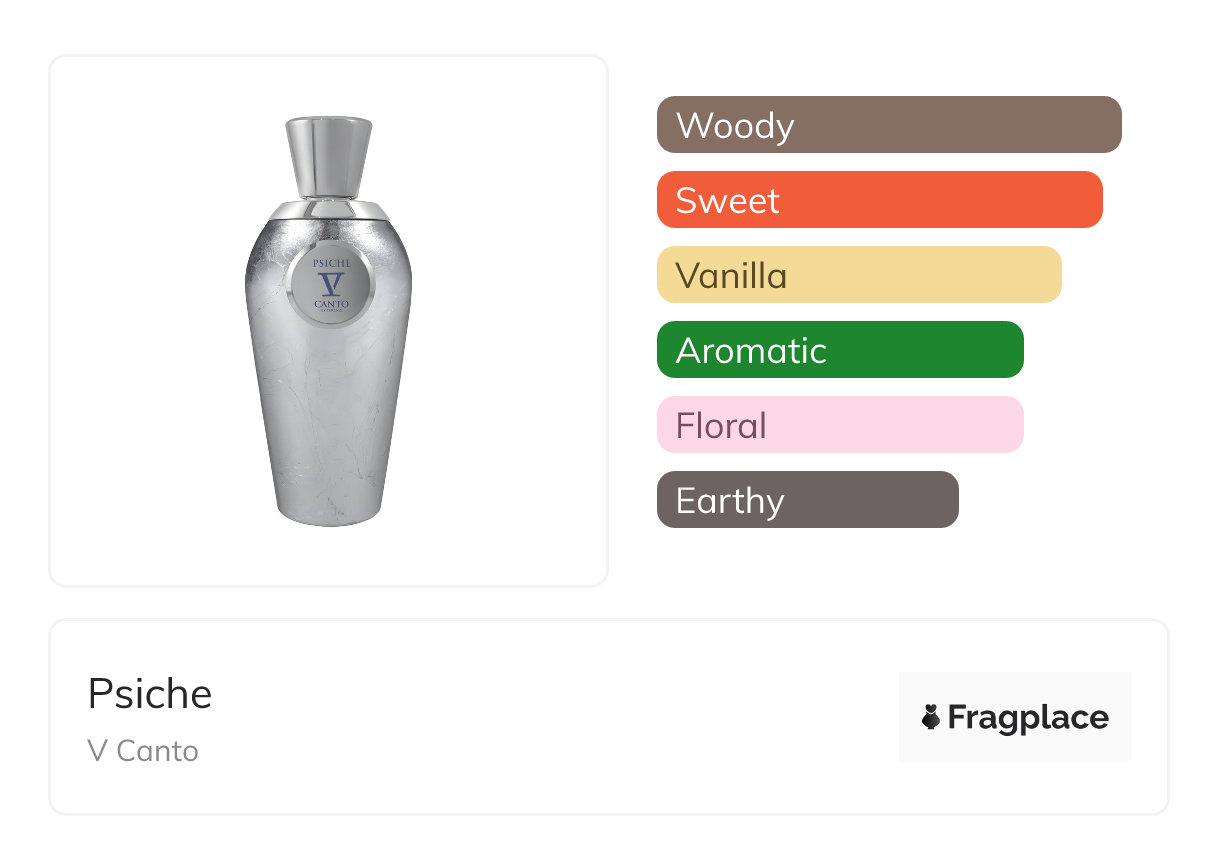Select the yellow Vanilla accord bar
The image size is (1218, 864).
point(858,275)
